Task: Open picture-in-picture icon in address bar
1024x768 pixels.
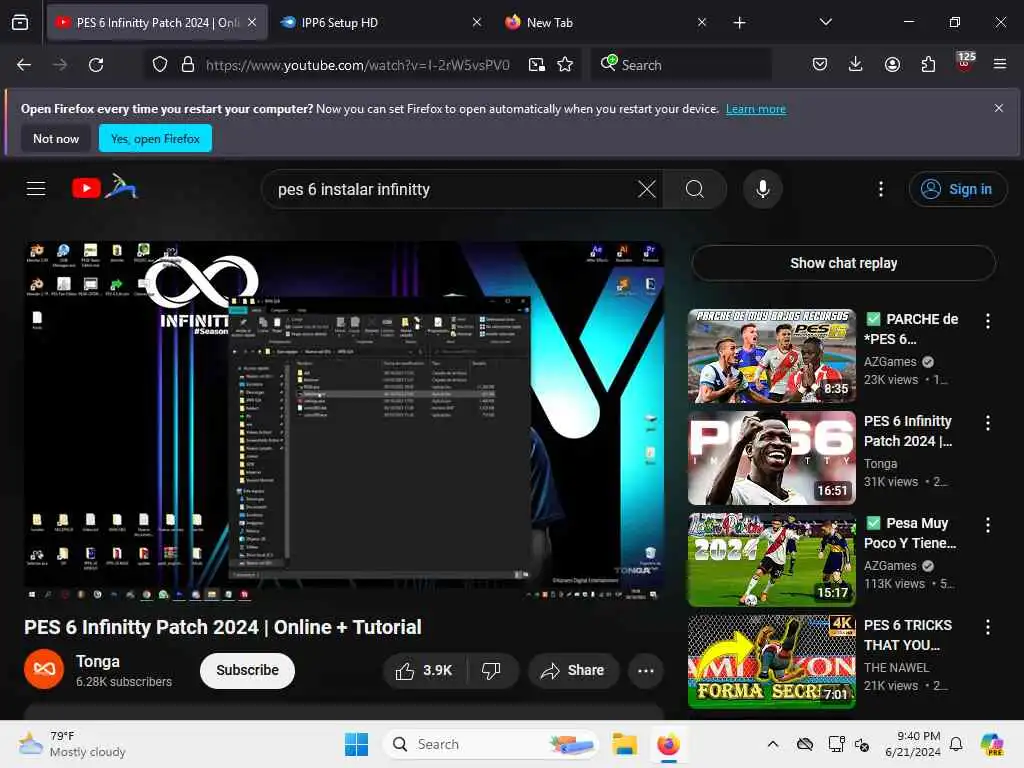Action: (x=537, y=65)
